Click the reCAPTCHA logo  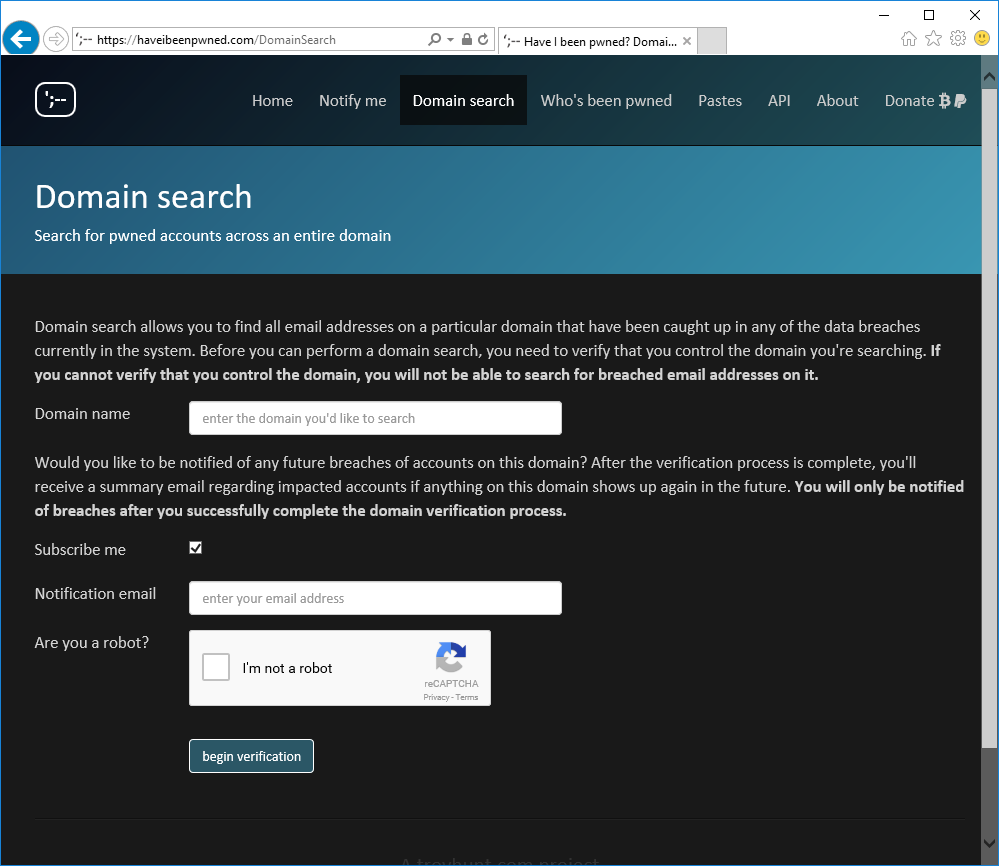coord(451,657)
